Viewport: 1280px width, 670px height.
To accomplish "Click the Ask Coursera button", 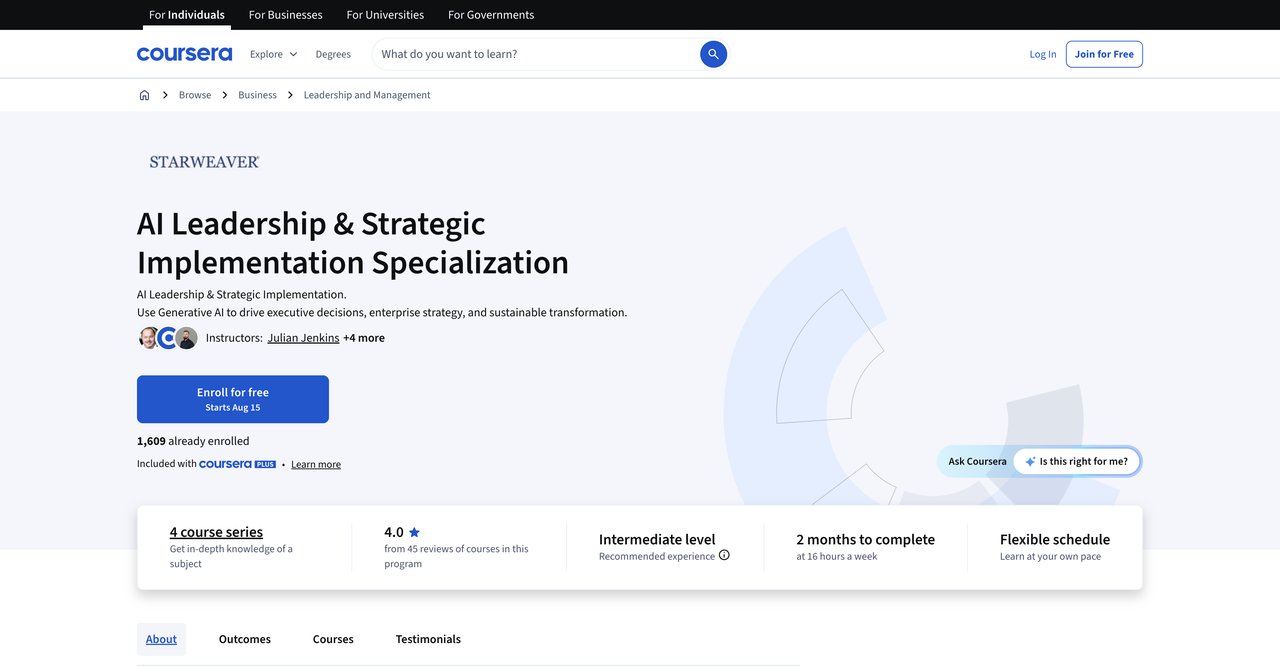I will pos(977,462).
